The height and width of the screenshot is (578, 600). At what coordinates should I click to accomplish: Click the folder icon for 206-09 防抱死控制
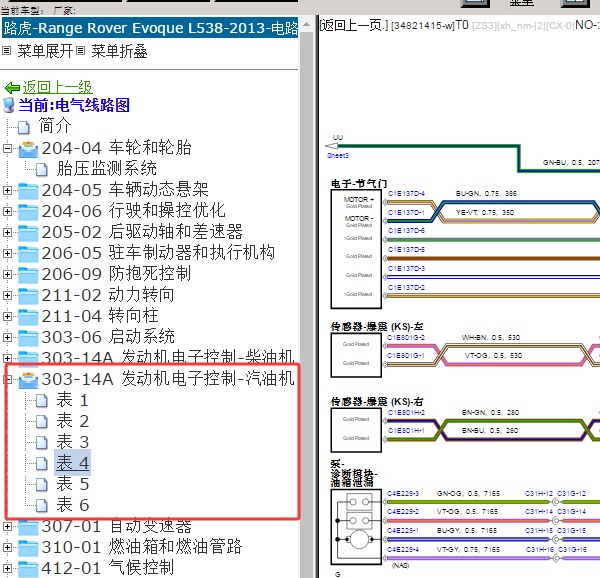click(28, 275)
